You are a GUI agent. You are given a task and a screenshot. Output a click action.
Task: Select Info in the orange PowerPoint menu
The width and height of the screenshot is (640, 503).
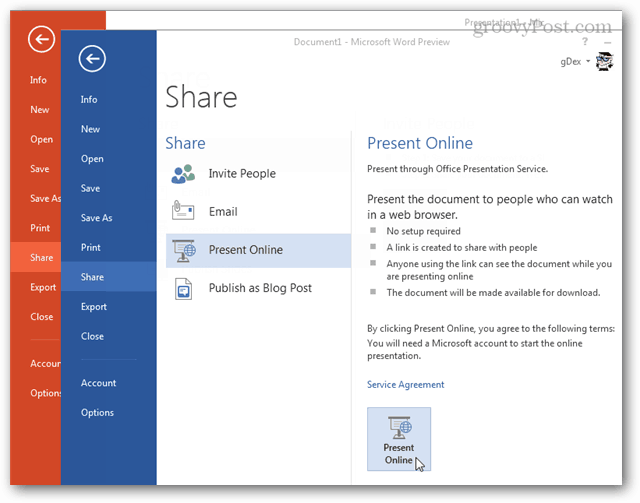(38, 80)
